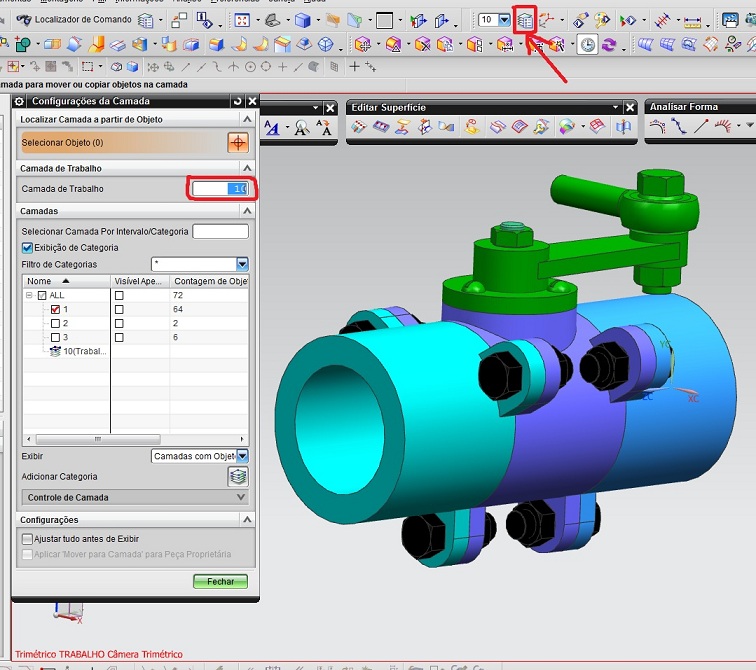Open Filtro de Categorias dropdown

pyautogui.click(x=242, y=264)
